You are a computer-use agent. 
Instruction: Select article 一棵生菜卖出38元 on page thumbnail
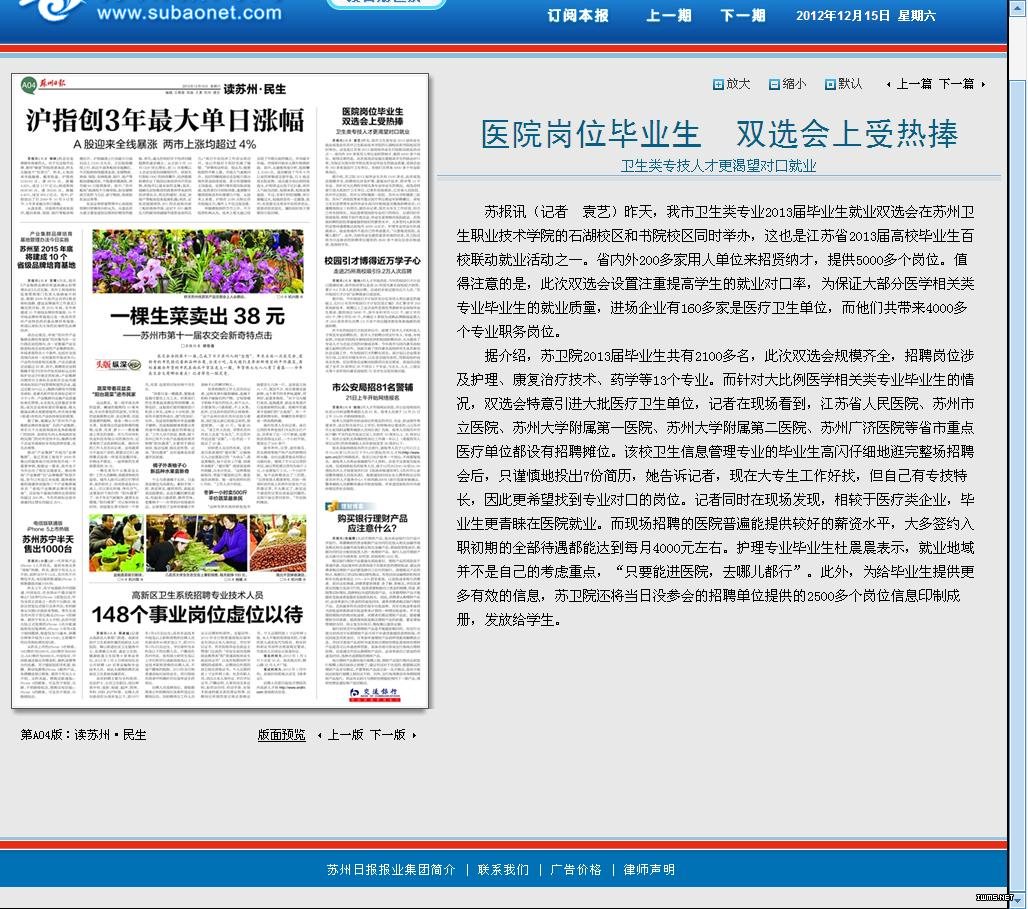pos(197,316)
